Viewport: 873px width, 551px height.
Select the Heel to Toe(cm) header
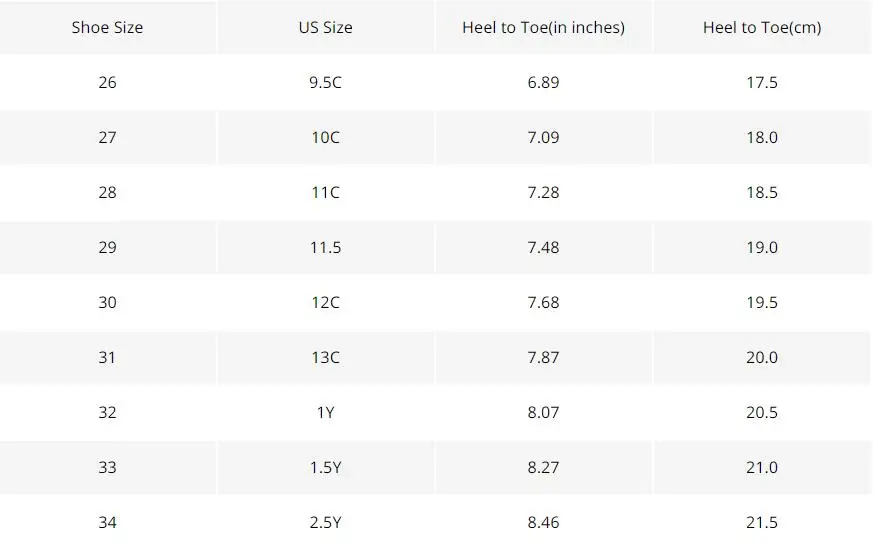tap(762, 27)
